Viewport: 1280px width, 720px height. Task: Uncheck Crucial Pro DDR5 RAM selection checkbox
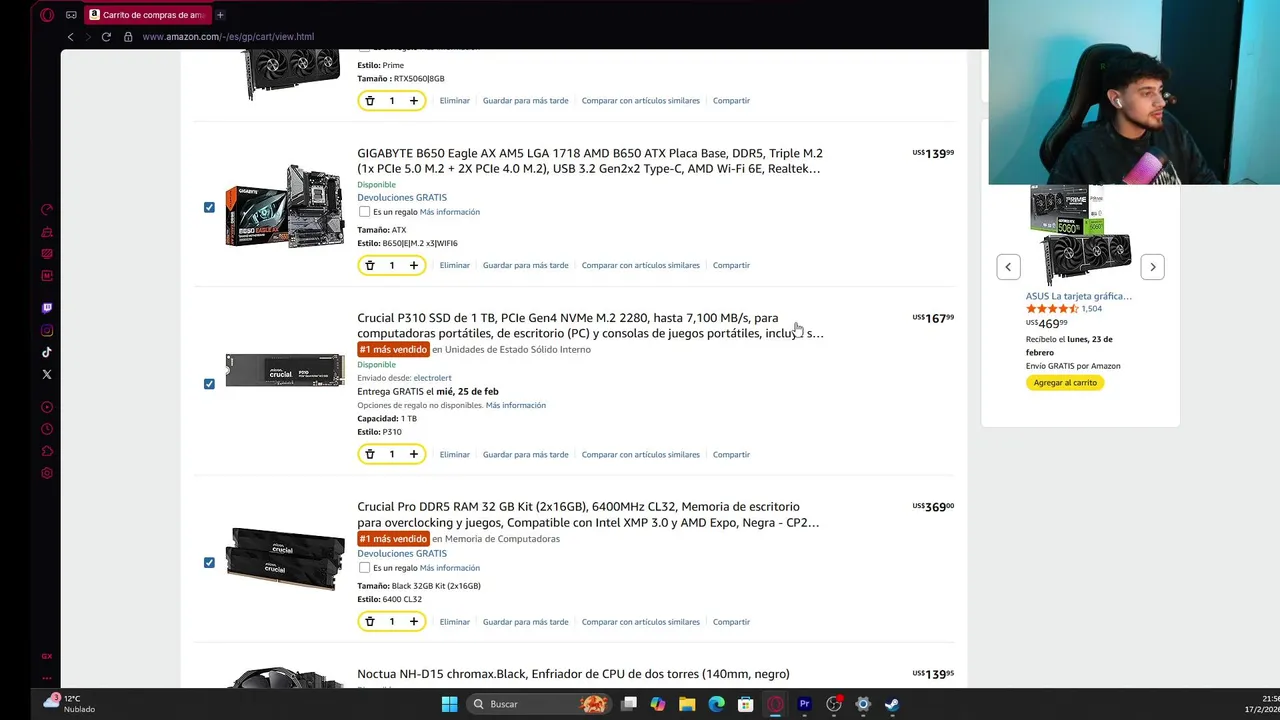(x=209, y=562)
